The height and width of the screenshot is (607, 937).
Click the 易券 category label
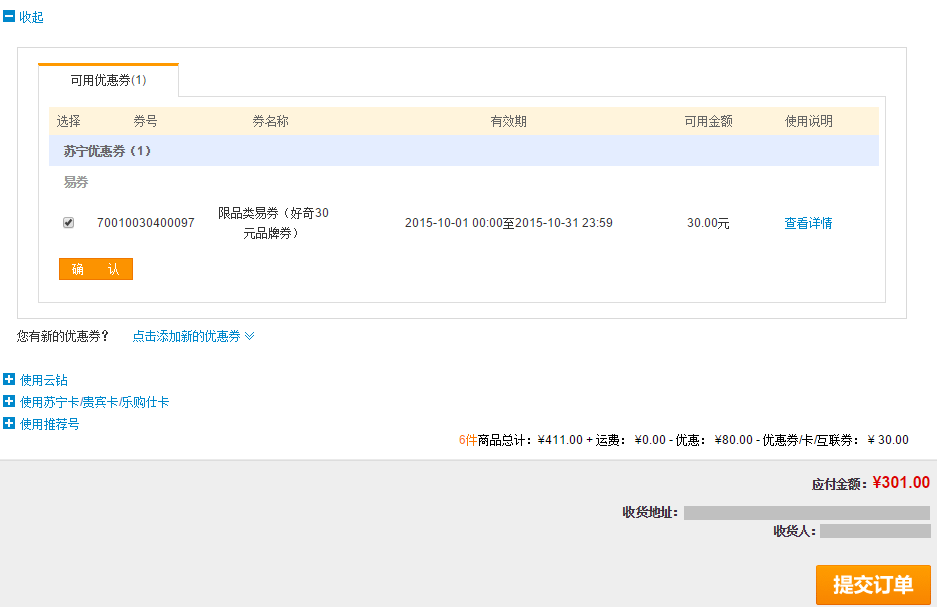76,182
